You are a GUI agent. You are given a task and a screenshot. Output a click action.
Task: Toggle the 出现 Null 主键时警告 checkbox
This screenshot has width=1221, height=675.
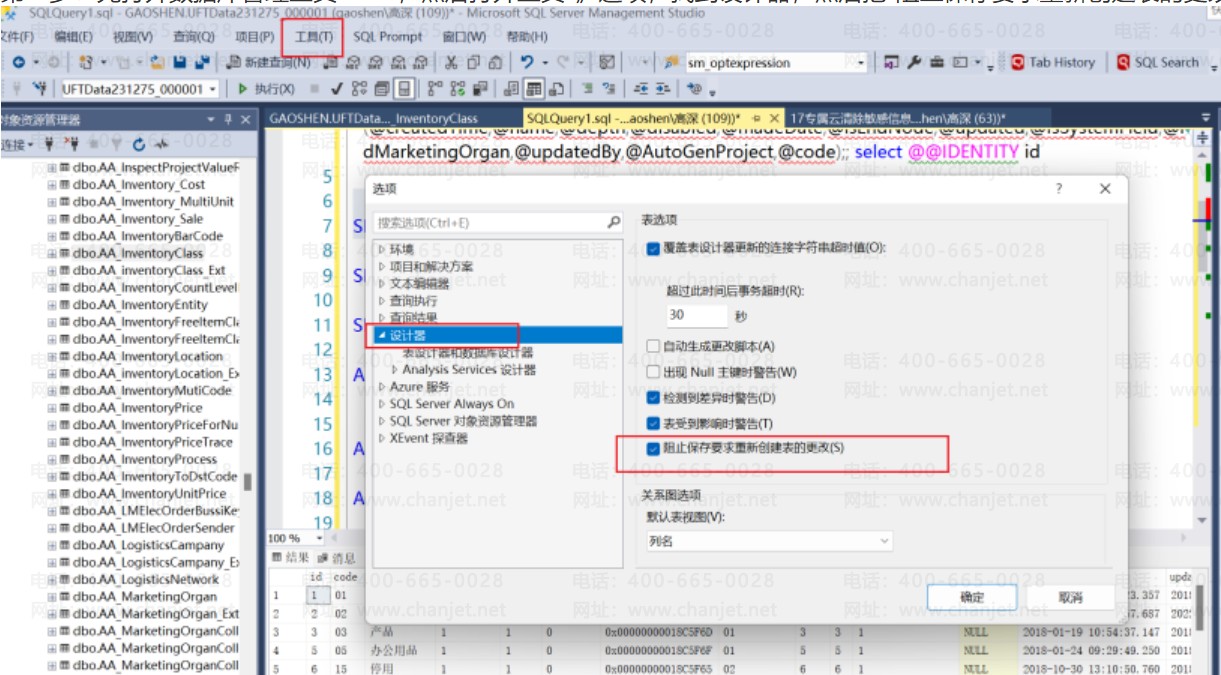(654, 372)
